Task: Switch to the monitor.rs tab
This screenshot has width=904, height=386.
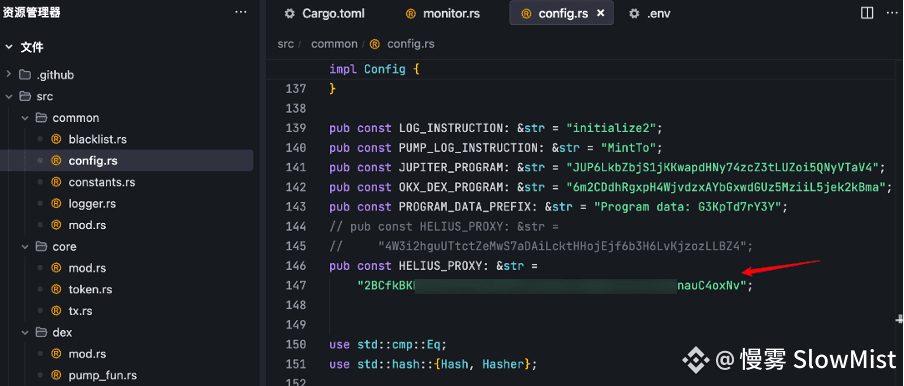Action: tap(442, 13)
